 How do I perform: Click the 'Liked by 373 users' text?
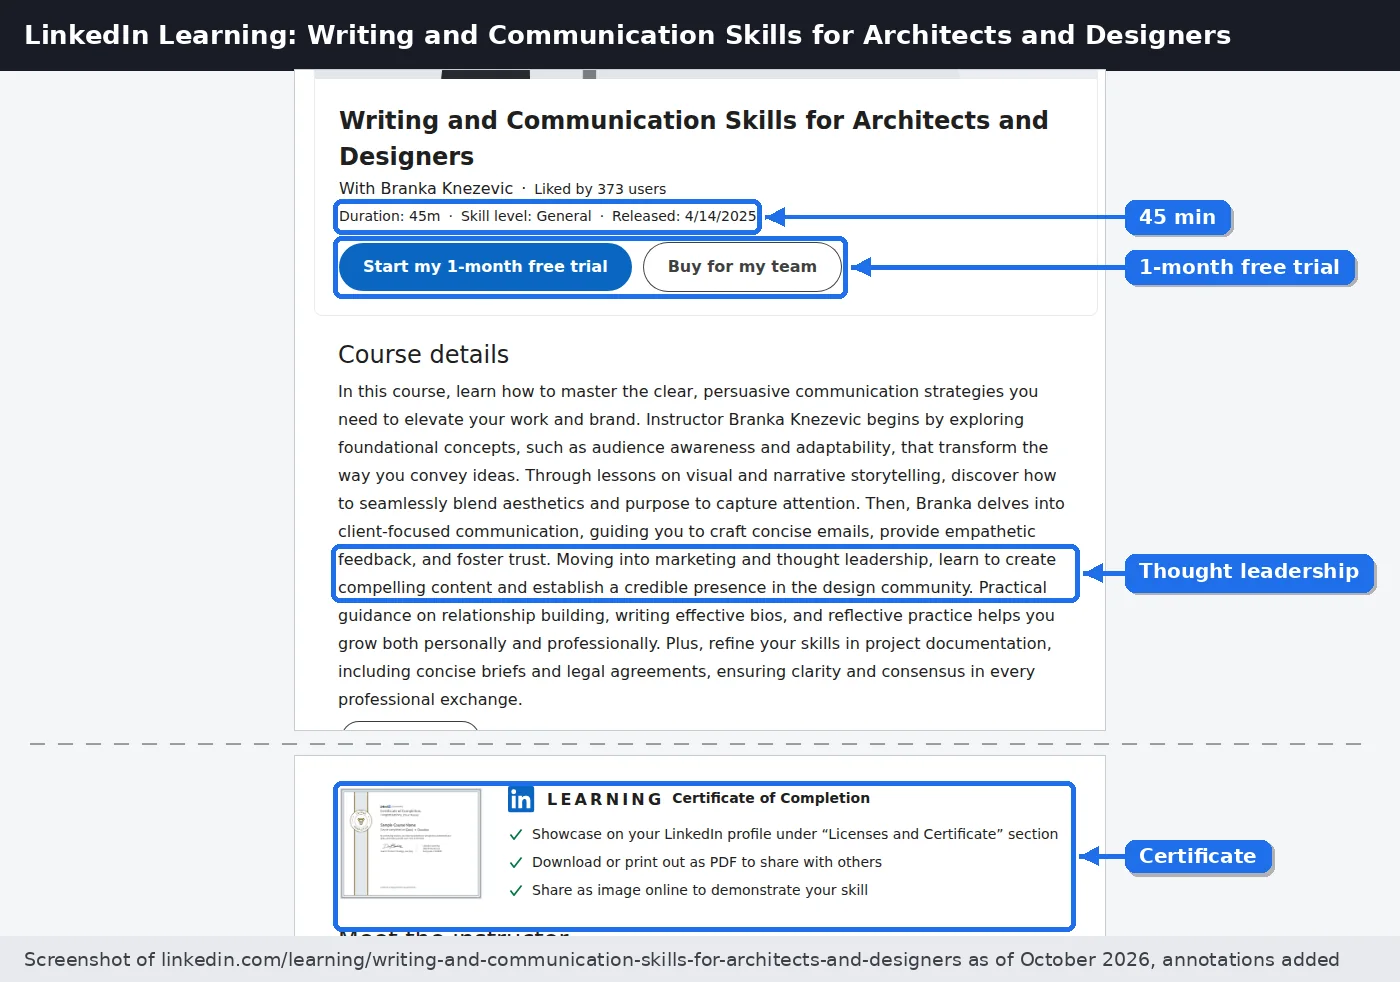point(600,189)
